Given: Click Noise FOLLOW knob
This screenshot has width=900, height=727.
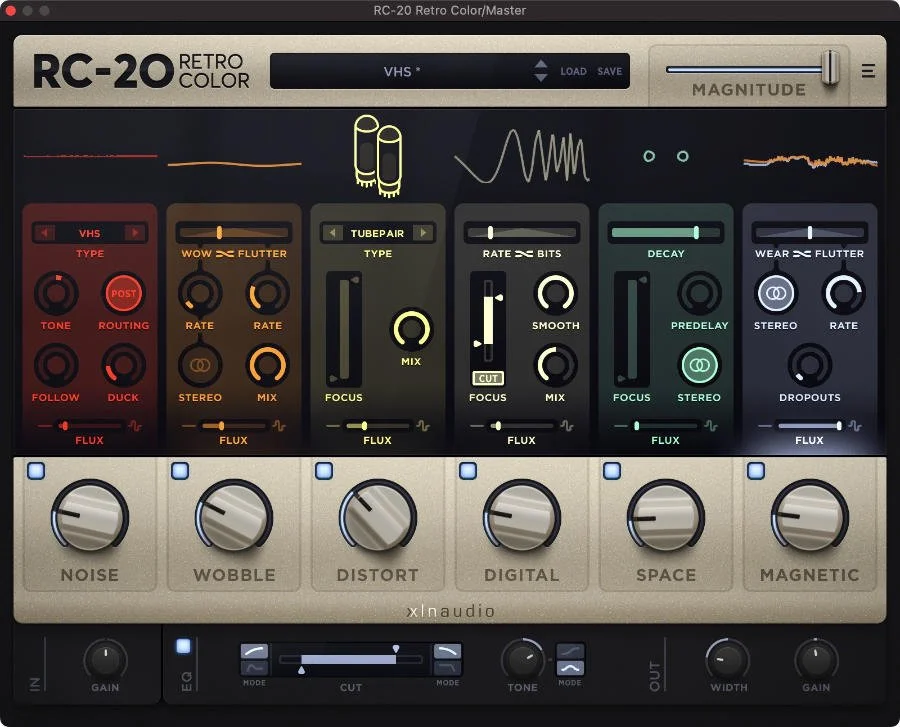Looking at the screenshot, I should 56,365.
